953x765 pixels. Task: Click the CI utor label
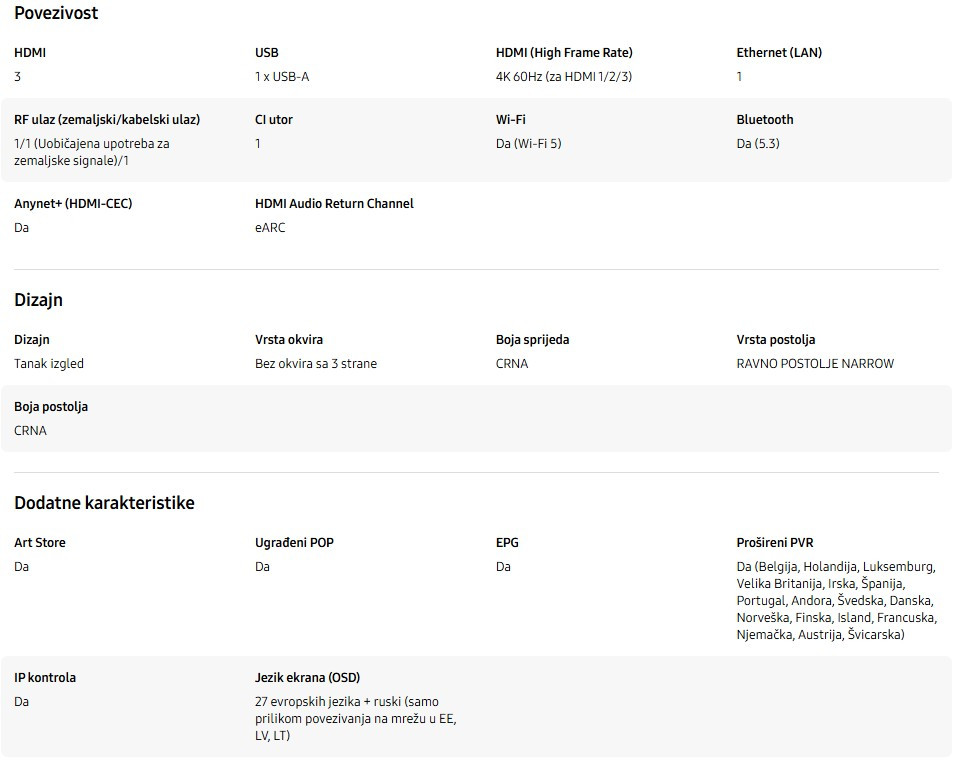(x=274, y=120)
